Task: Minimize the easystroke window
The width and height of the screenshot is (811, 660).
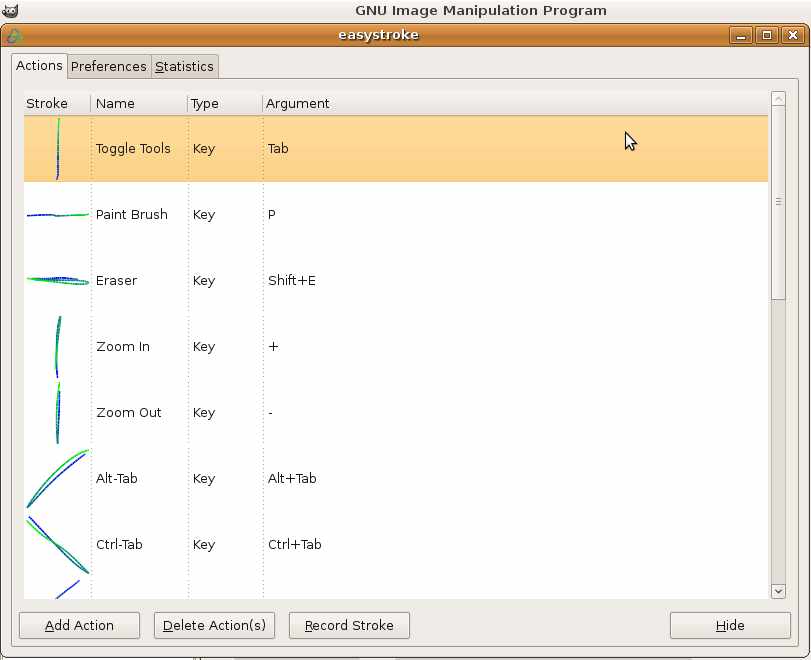Action: (741, 35)
